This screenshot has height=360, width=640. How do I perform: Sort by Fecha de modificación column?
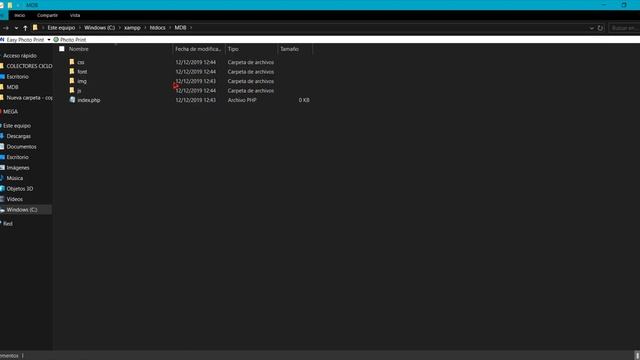(x=198, y=49)
